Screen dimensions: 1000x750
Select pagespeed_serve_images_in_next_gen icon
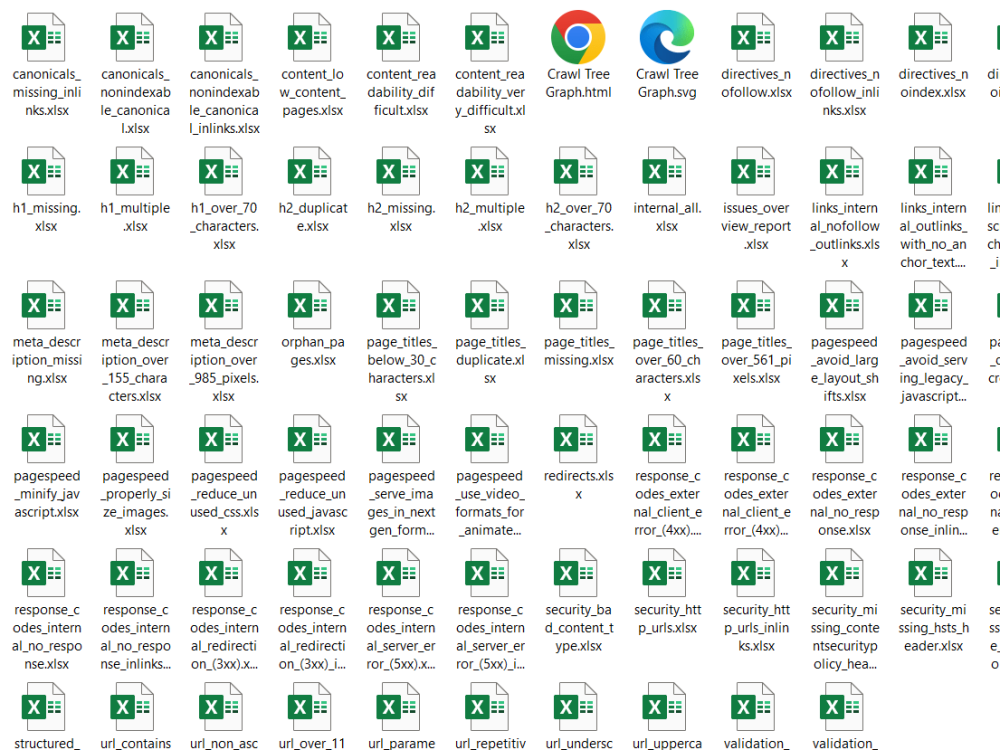point(399,439)
